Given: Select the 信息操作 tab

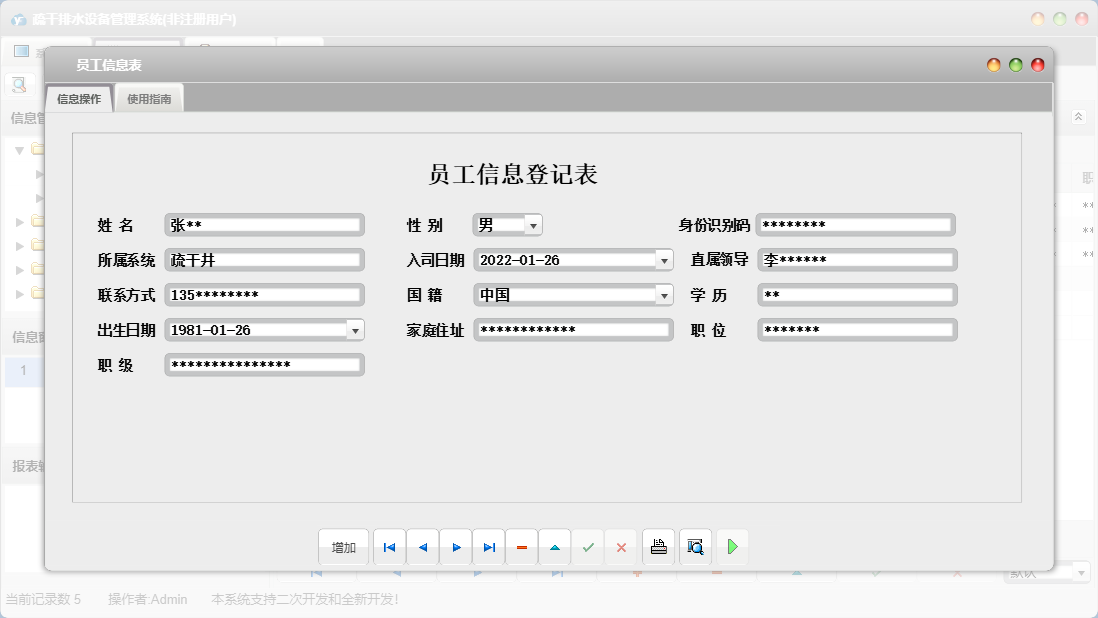Looking at the screenshot, I should [79, 99].
